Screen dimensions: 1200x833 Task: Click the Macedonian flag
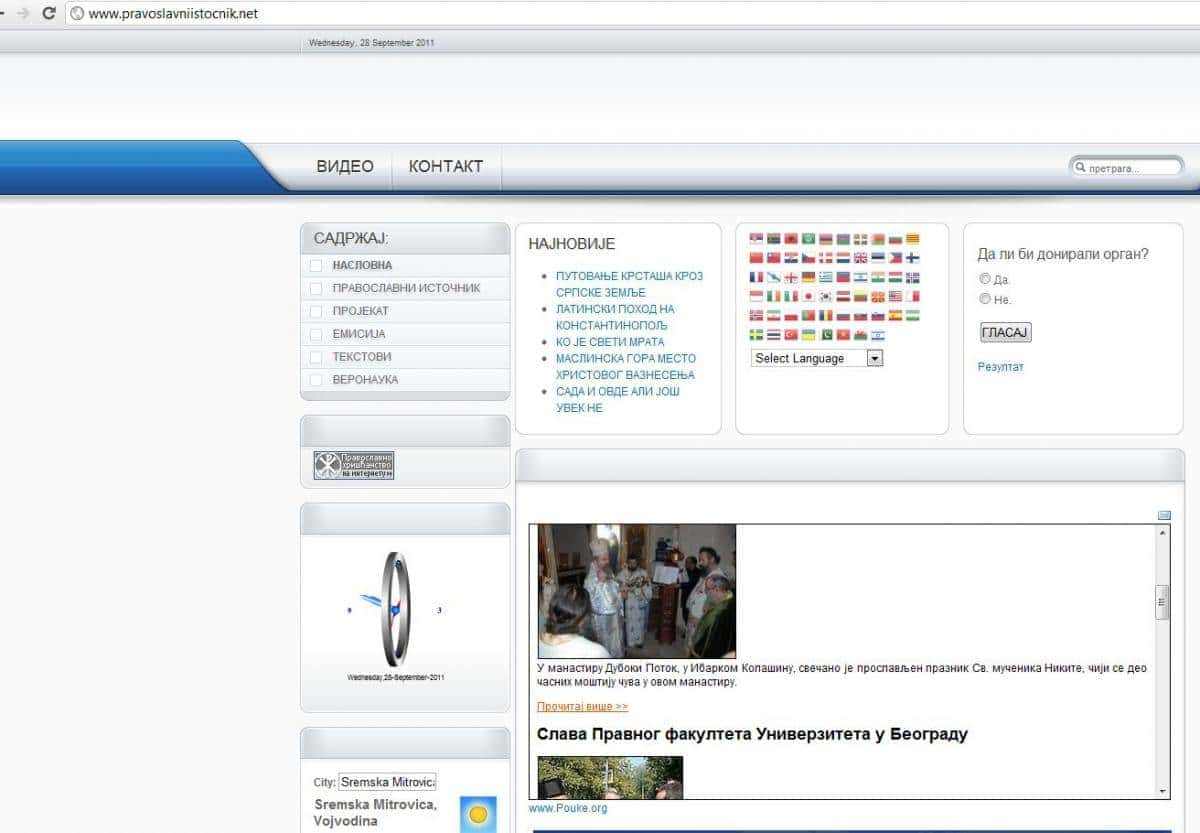[878, 296]
